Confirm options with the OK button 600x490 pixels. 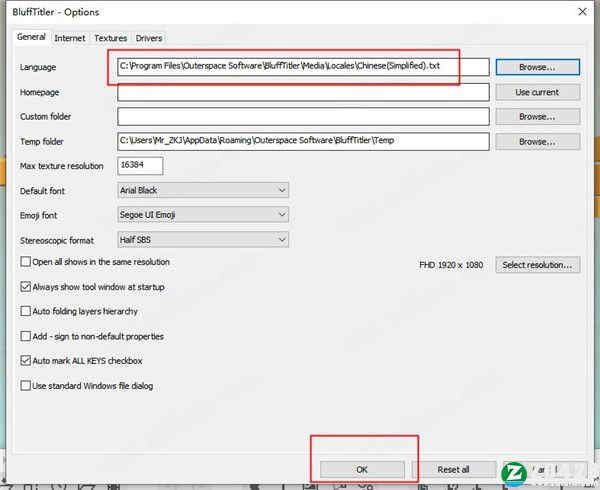pos(362,469)
